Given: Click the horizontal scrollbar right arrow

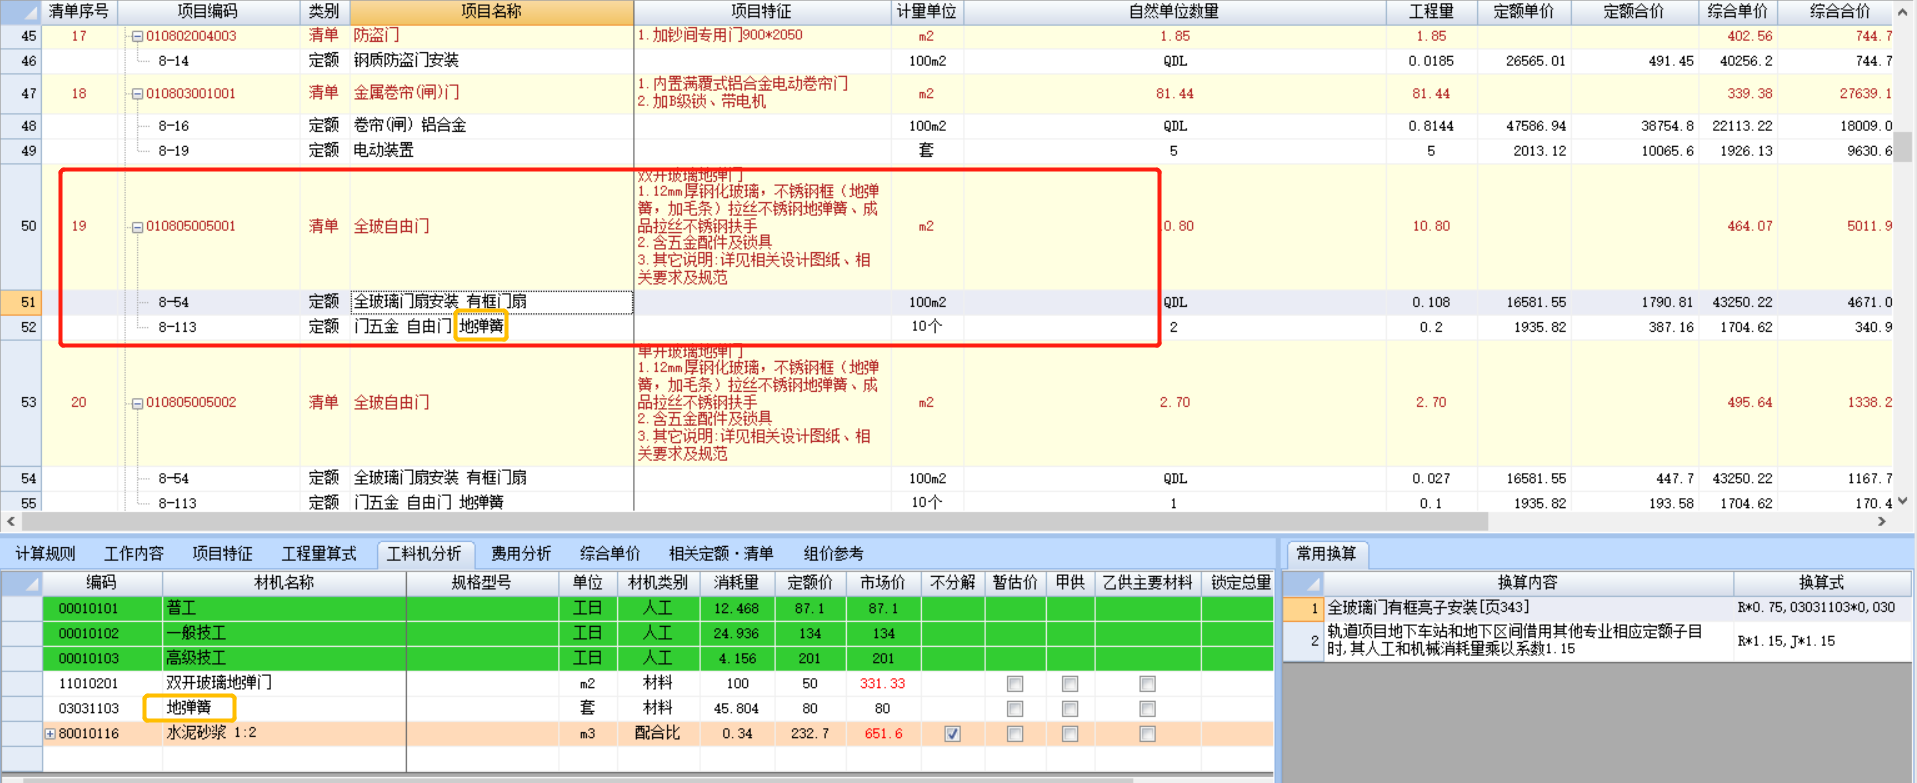Looking at the screenshot, I should click(1882, 522).
